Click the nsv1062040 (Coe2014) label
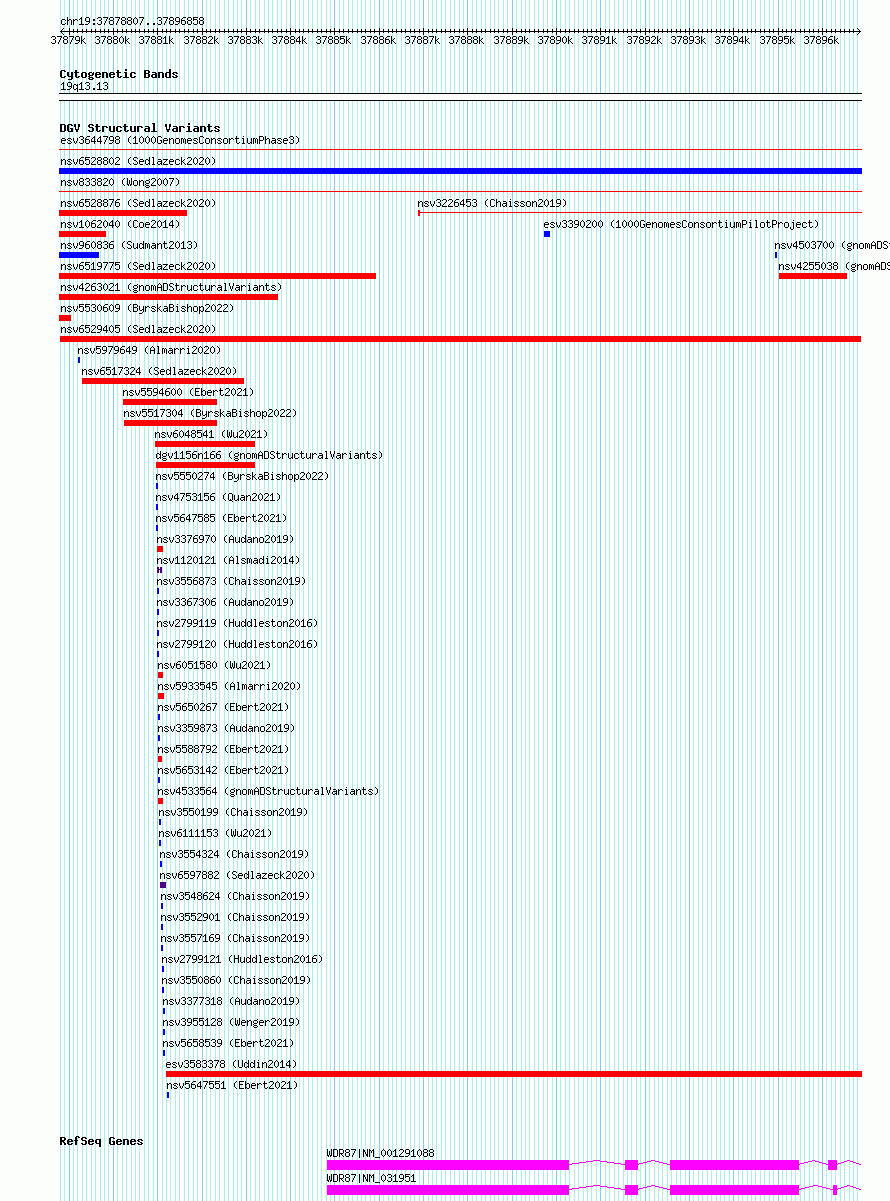 pyautogui.click(x=119, y=225)
